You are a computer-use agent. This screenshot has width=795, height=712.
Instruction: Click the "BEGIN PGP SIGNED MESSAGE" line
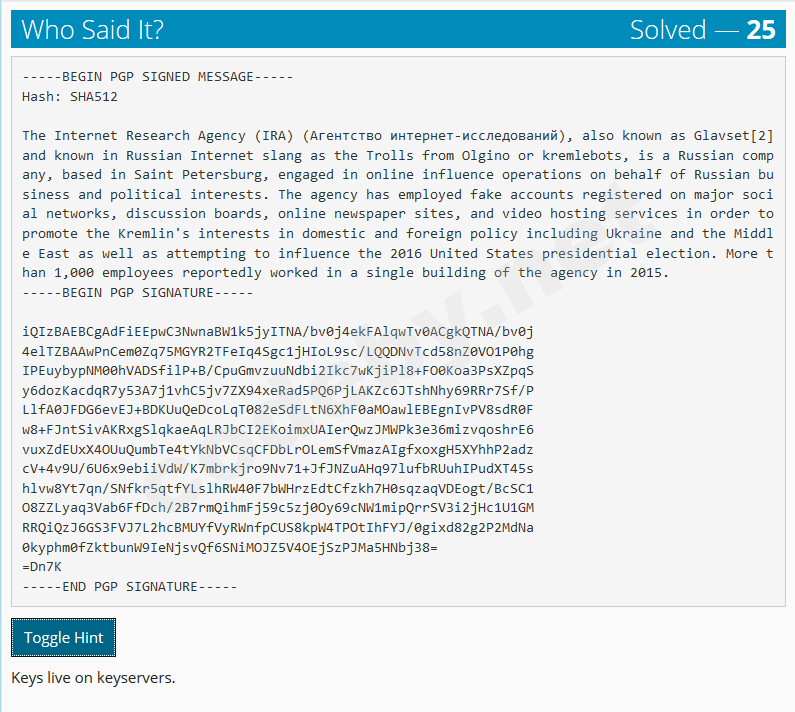[158, 77]
